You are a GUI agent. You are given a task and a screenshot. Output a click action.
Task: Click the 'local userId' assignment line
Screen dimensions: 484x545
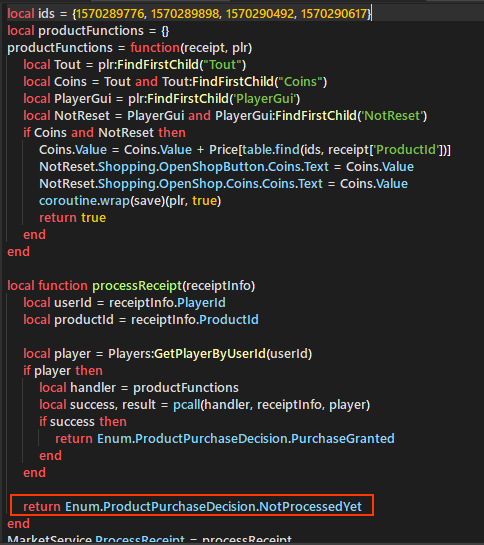coord(124,303)
